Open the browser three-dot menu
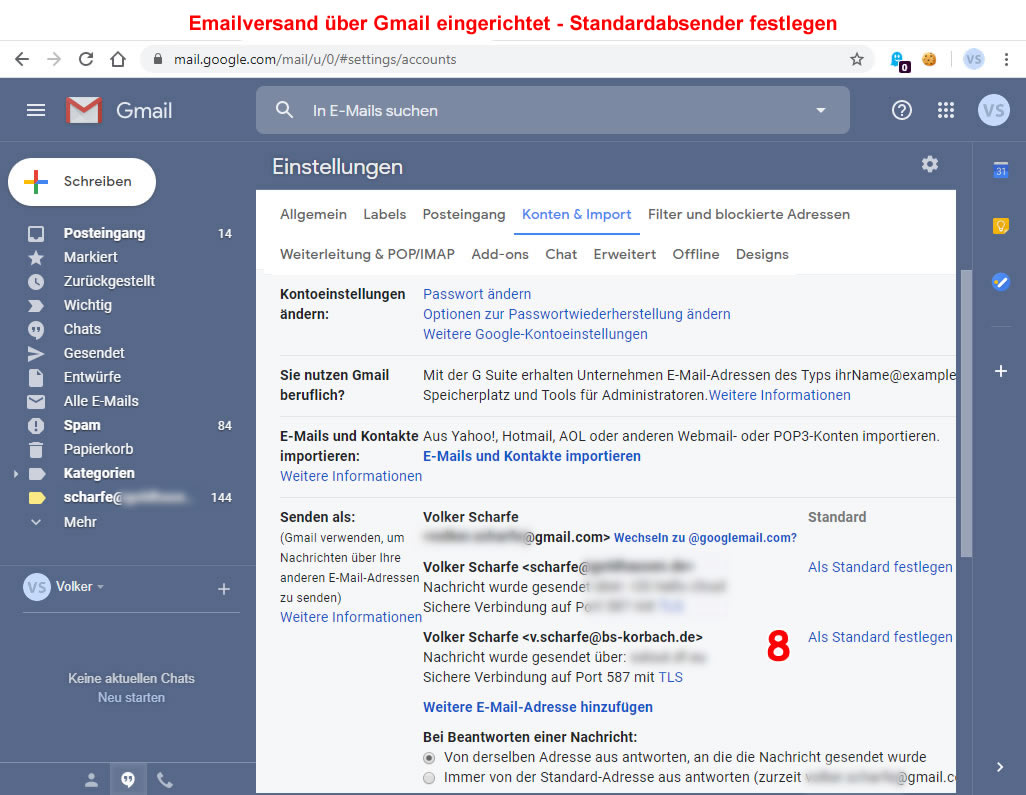 [1006, 60]
